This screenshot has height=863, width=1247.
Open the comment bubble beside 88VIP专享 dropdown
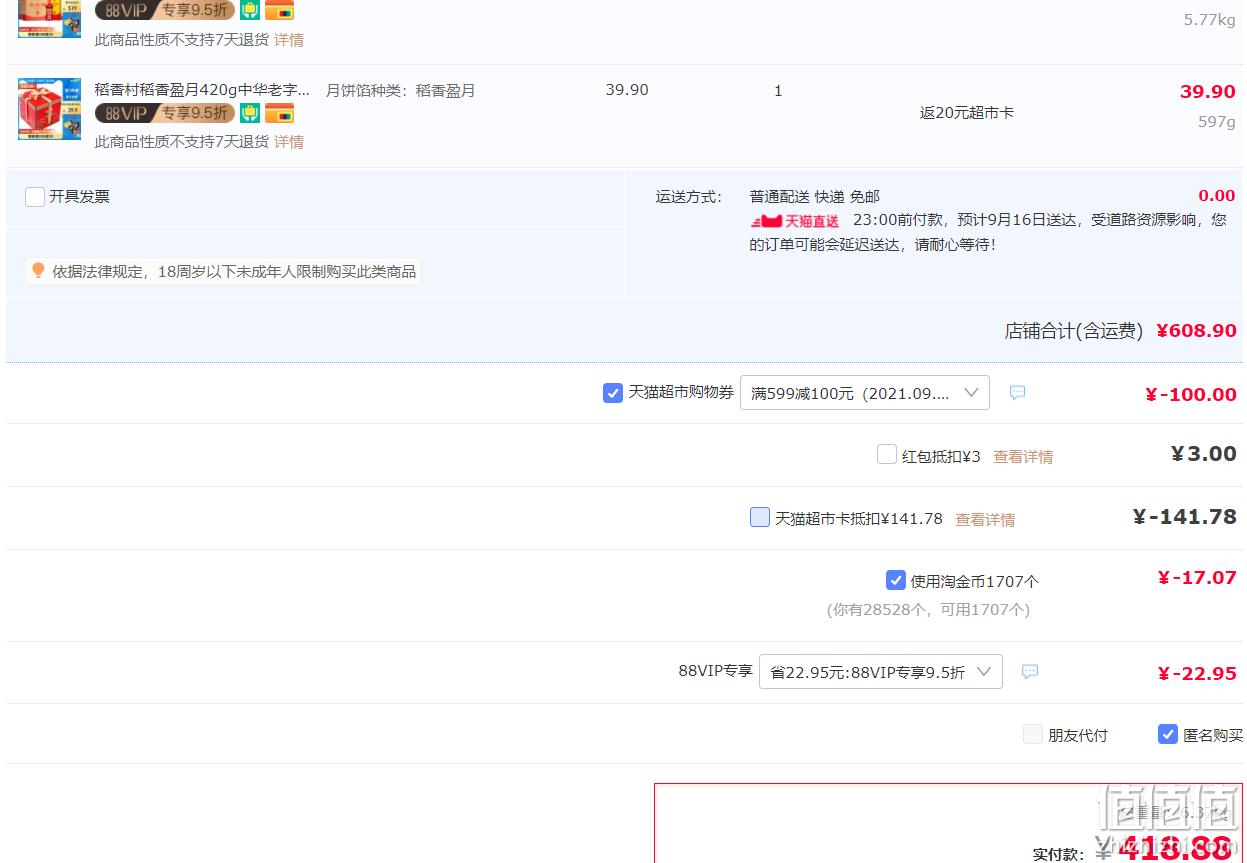[1030, 672]
